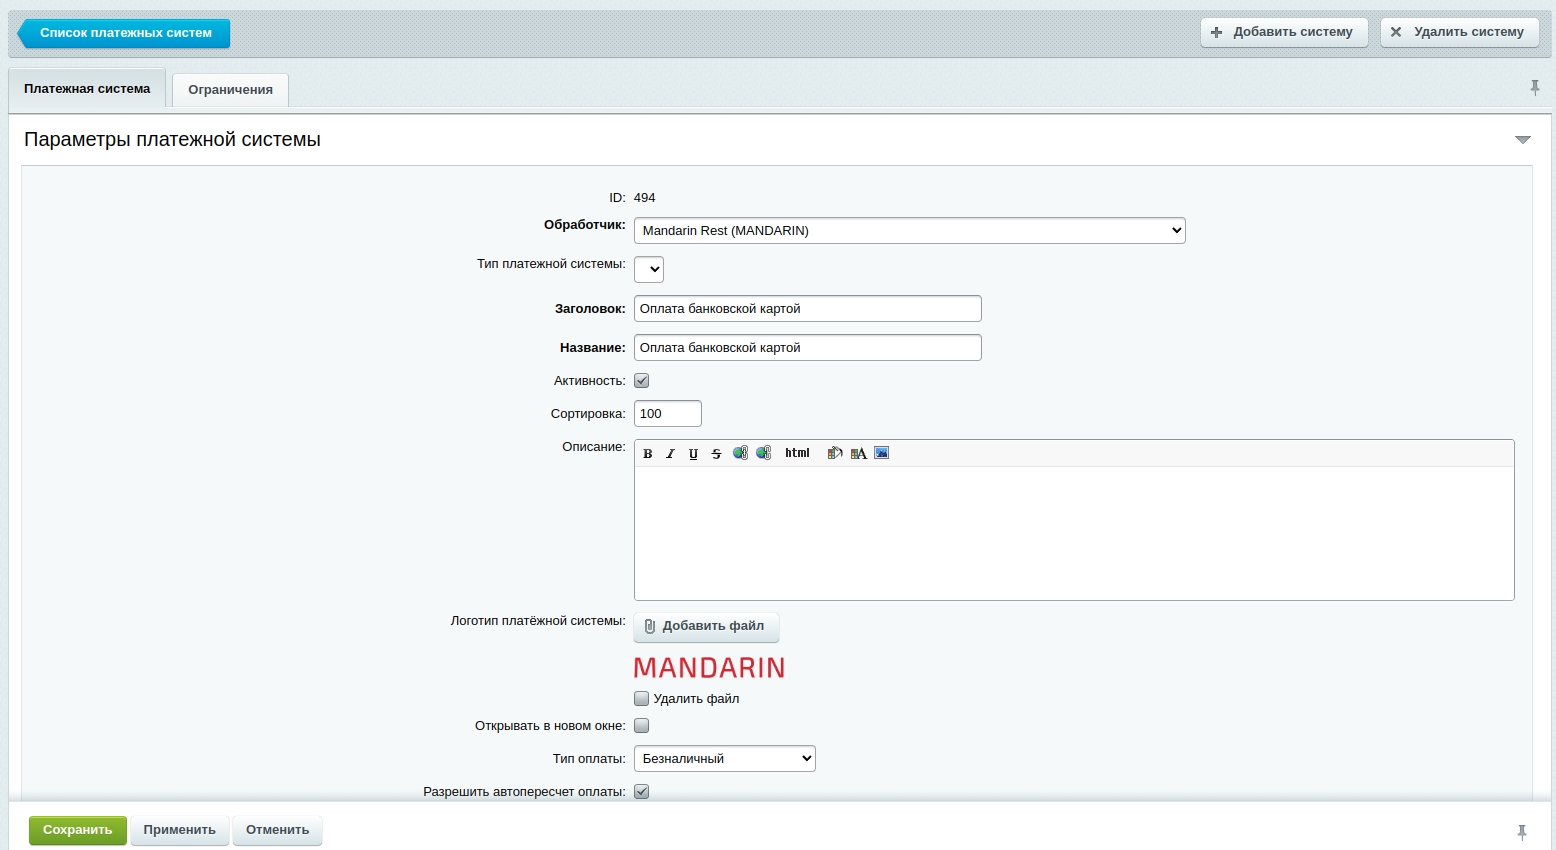Screen dimensions: 1556x850
Task: Click the Тип оплаты: label
Action: pos(589,759)
